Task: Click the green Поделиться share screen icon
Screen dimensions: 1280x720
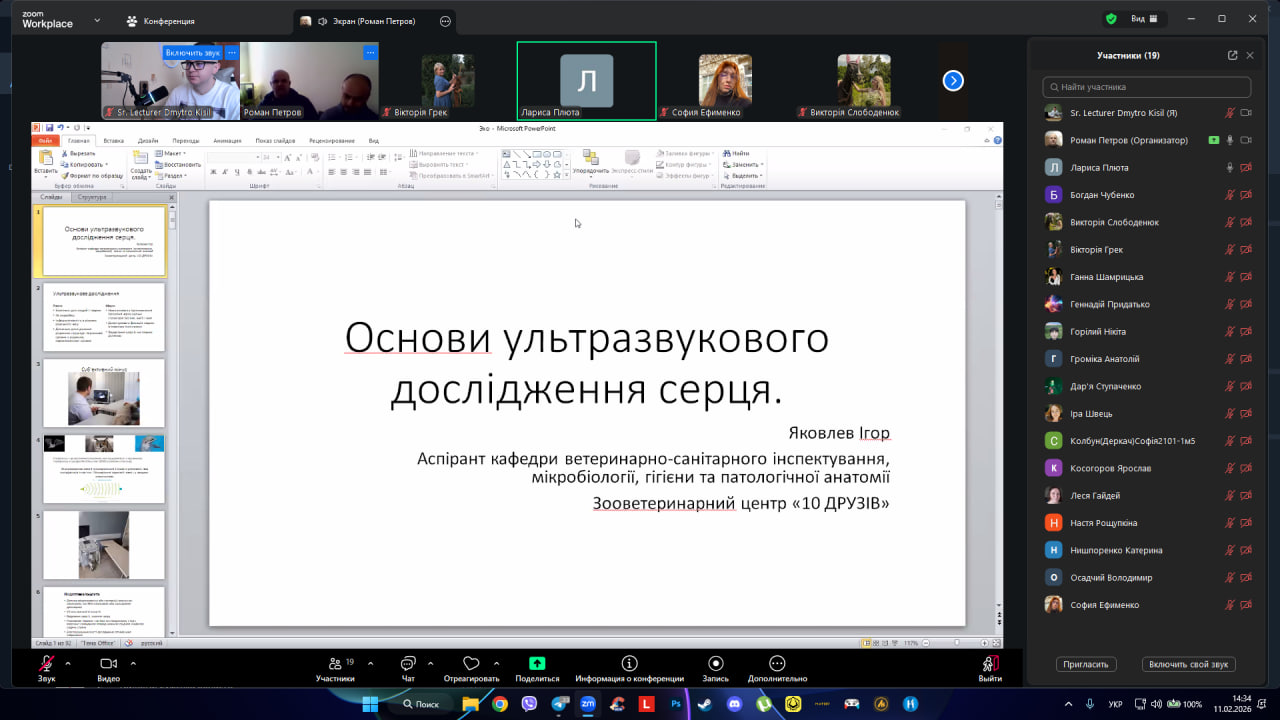Action: 537,663
